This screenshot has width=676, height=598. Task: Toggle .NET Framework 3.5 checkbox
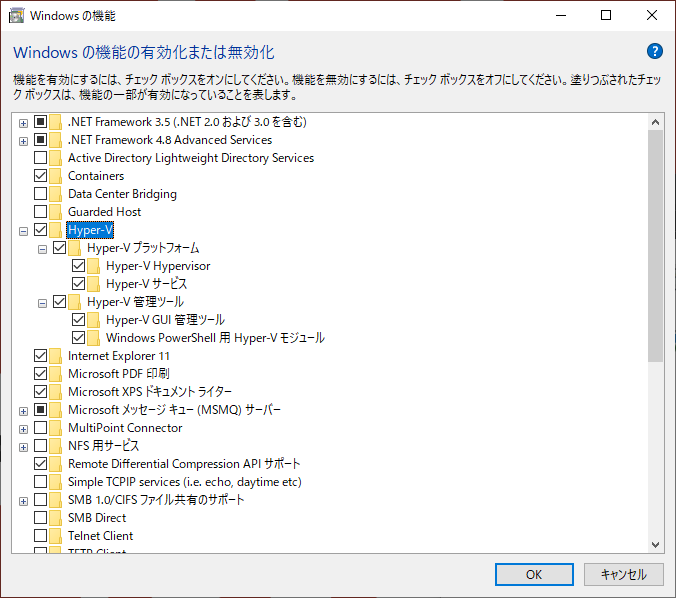click(41, 122)
